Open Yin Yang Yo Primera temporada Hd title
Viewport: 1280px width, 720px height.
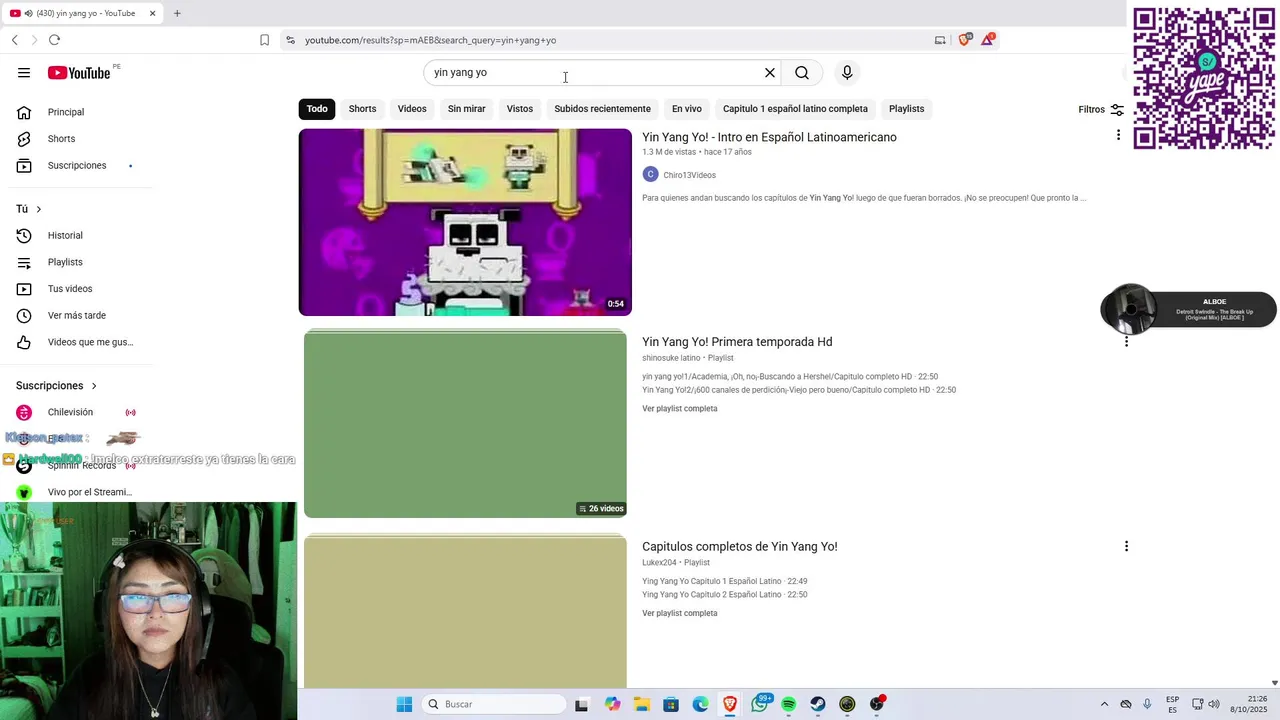(737, 342)
